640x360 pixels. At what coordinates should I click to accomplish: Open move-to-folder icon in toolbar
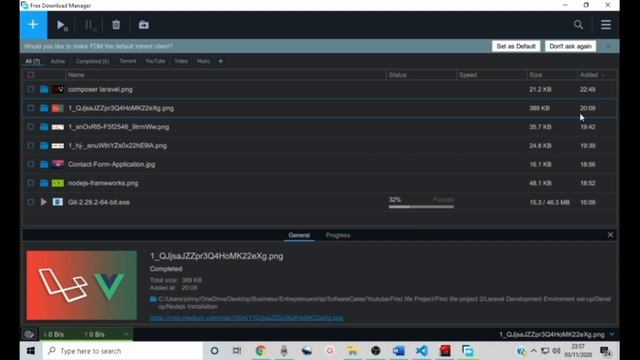coord(144,25)
